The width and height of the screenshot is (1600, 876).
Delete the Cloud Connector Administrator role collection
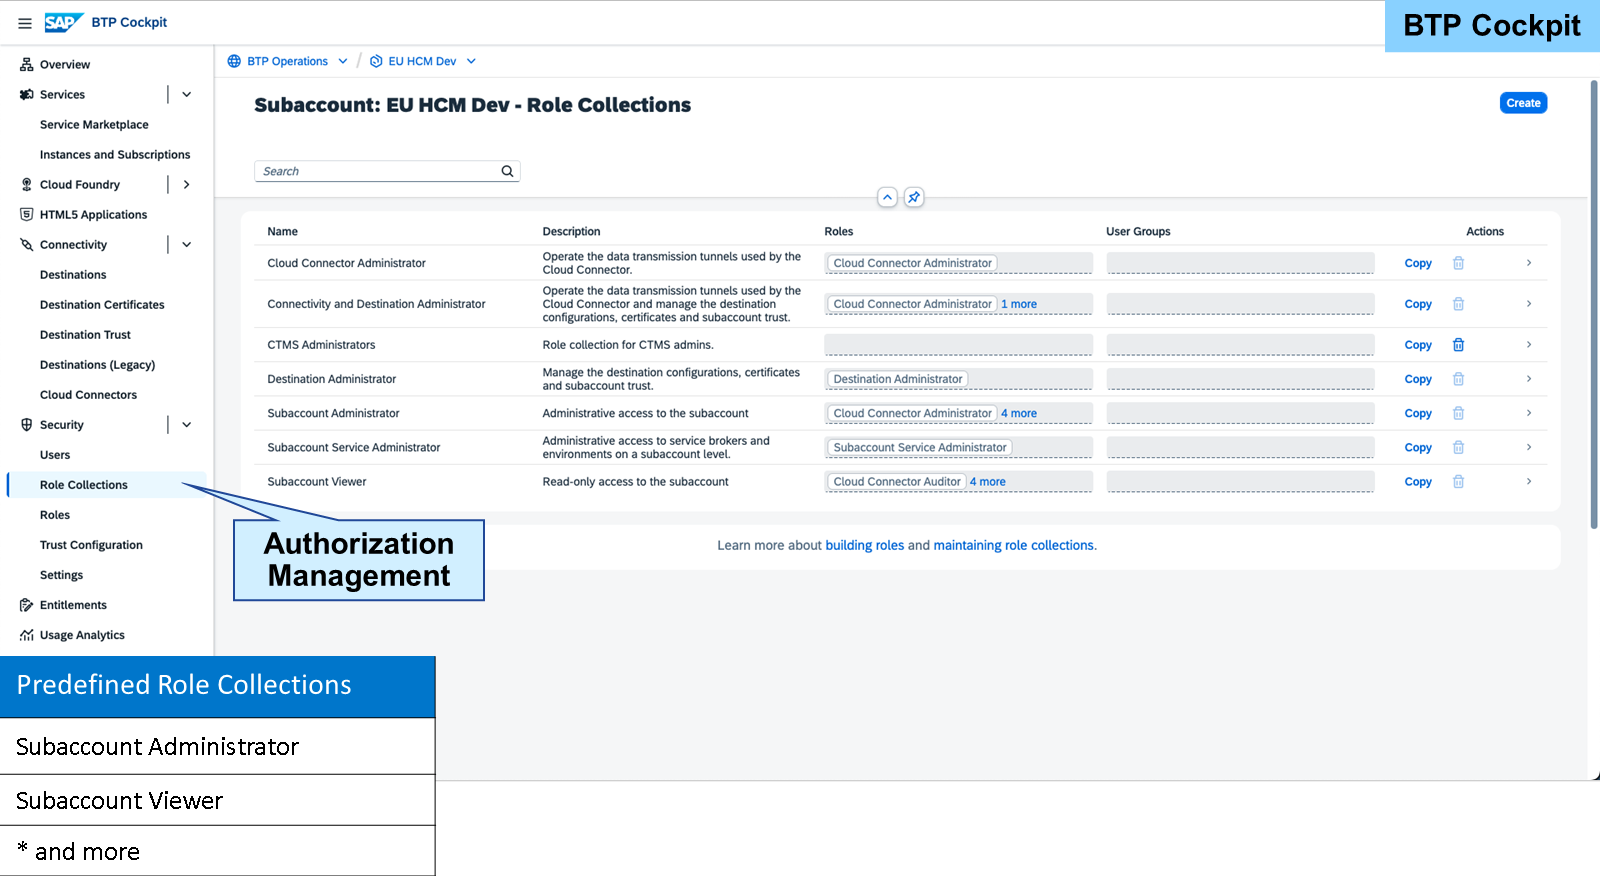tap(1458, 263)
